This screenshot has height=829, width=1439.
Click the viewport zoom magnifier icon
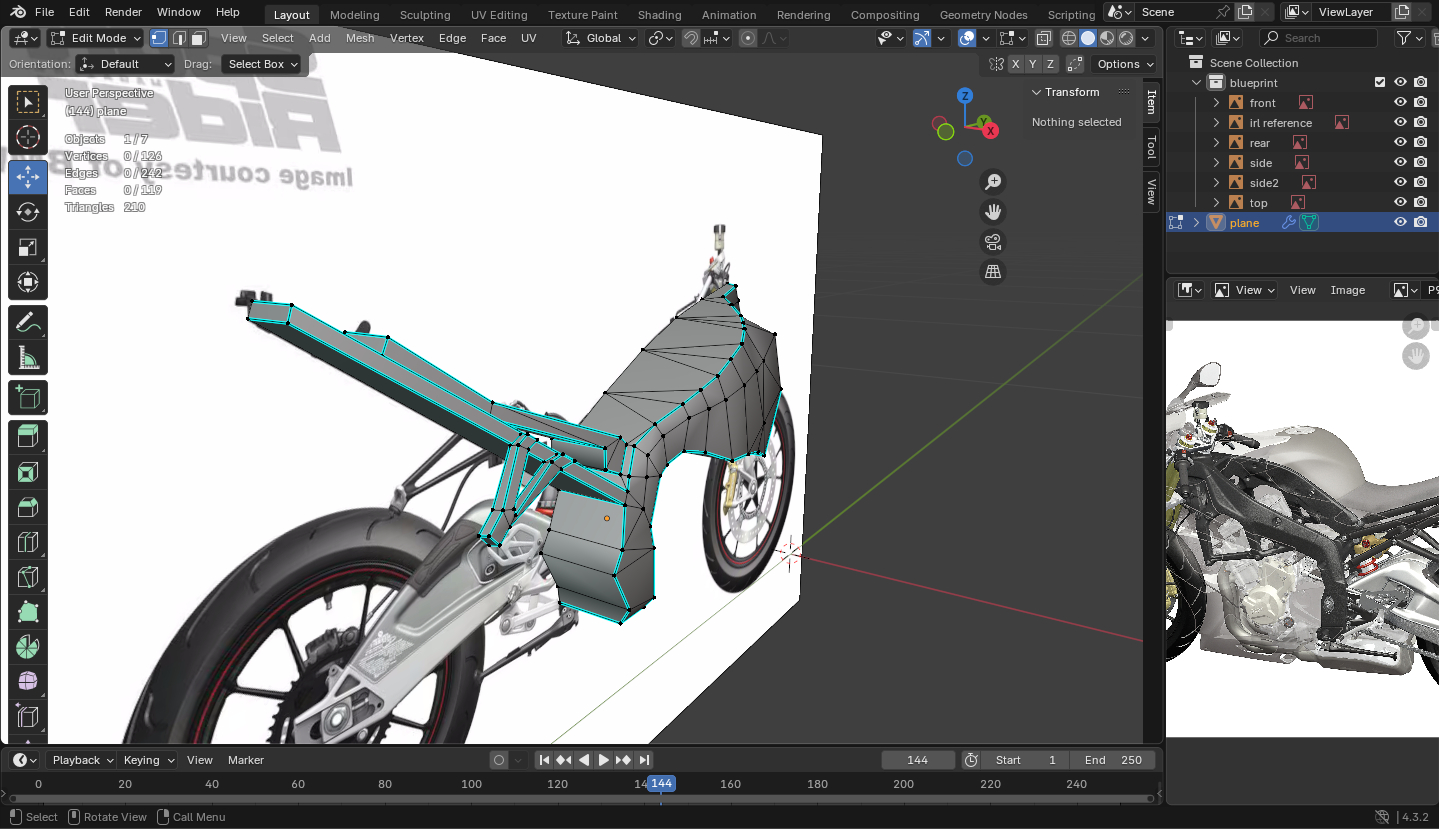tap(993, 182)
